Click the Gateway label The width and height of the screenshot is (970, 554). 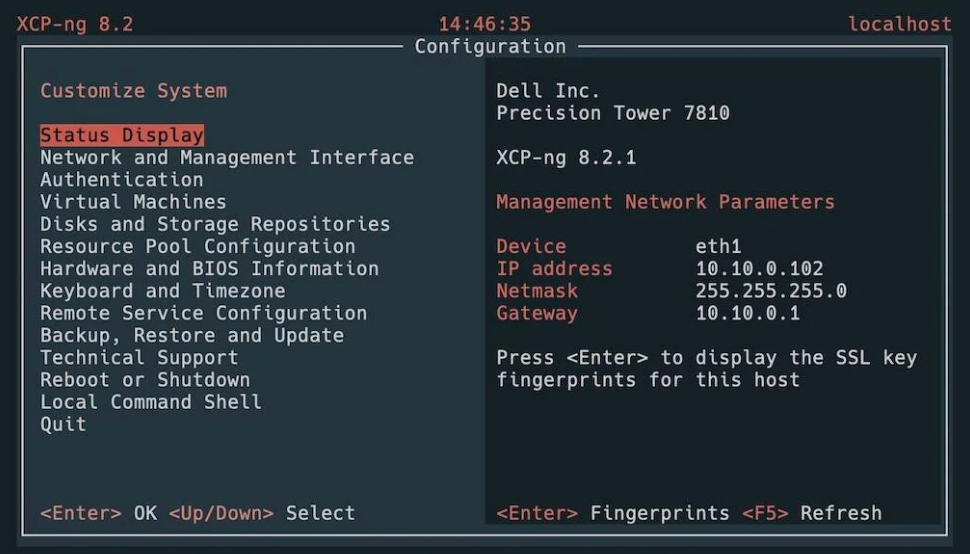tap(537, 313)
